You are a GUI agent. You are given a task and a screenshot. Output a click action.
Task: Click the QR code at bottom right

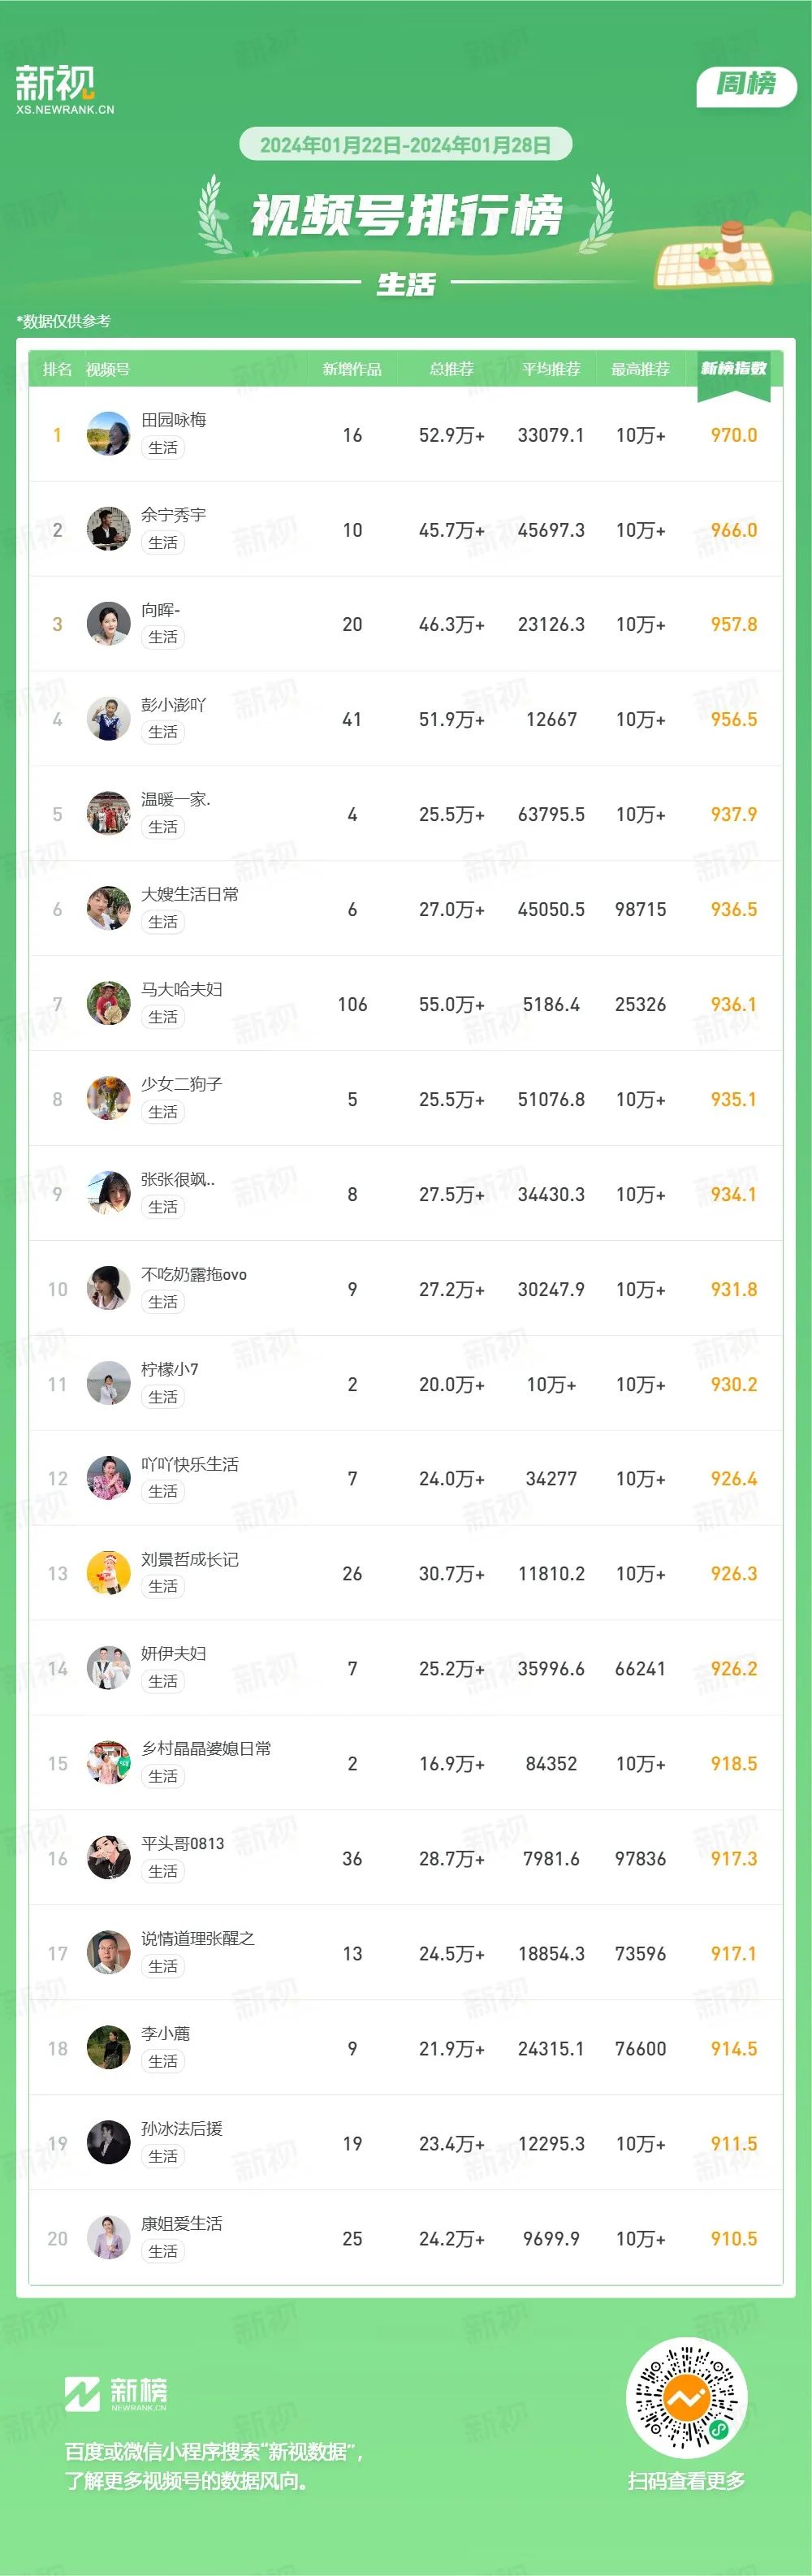(686, 2397)
